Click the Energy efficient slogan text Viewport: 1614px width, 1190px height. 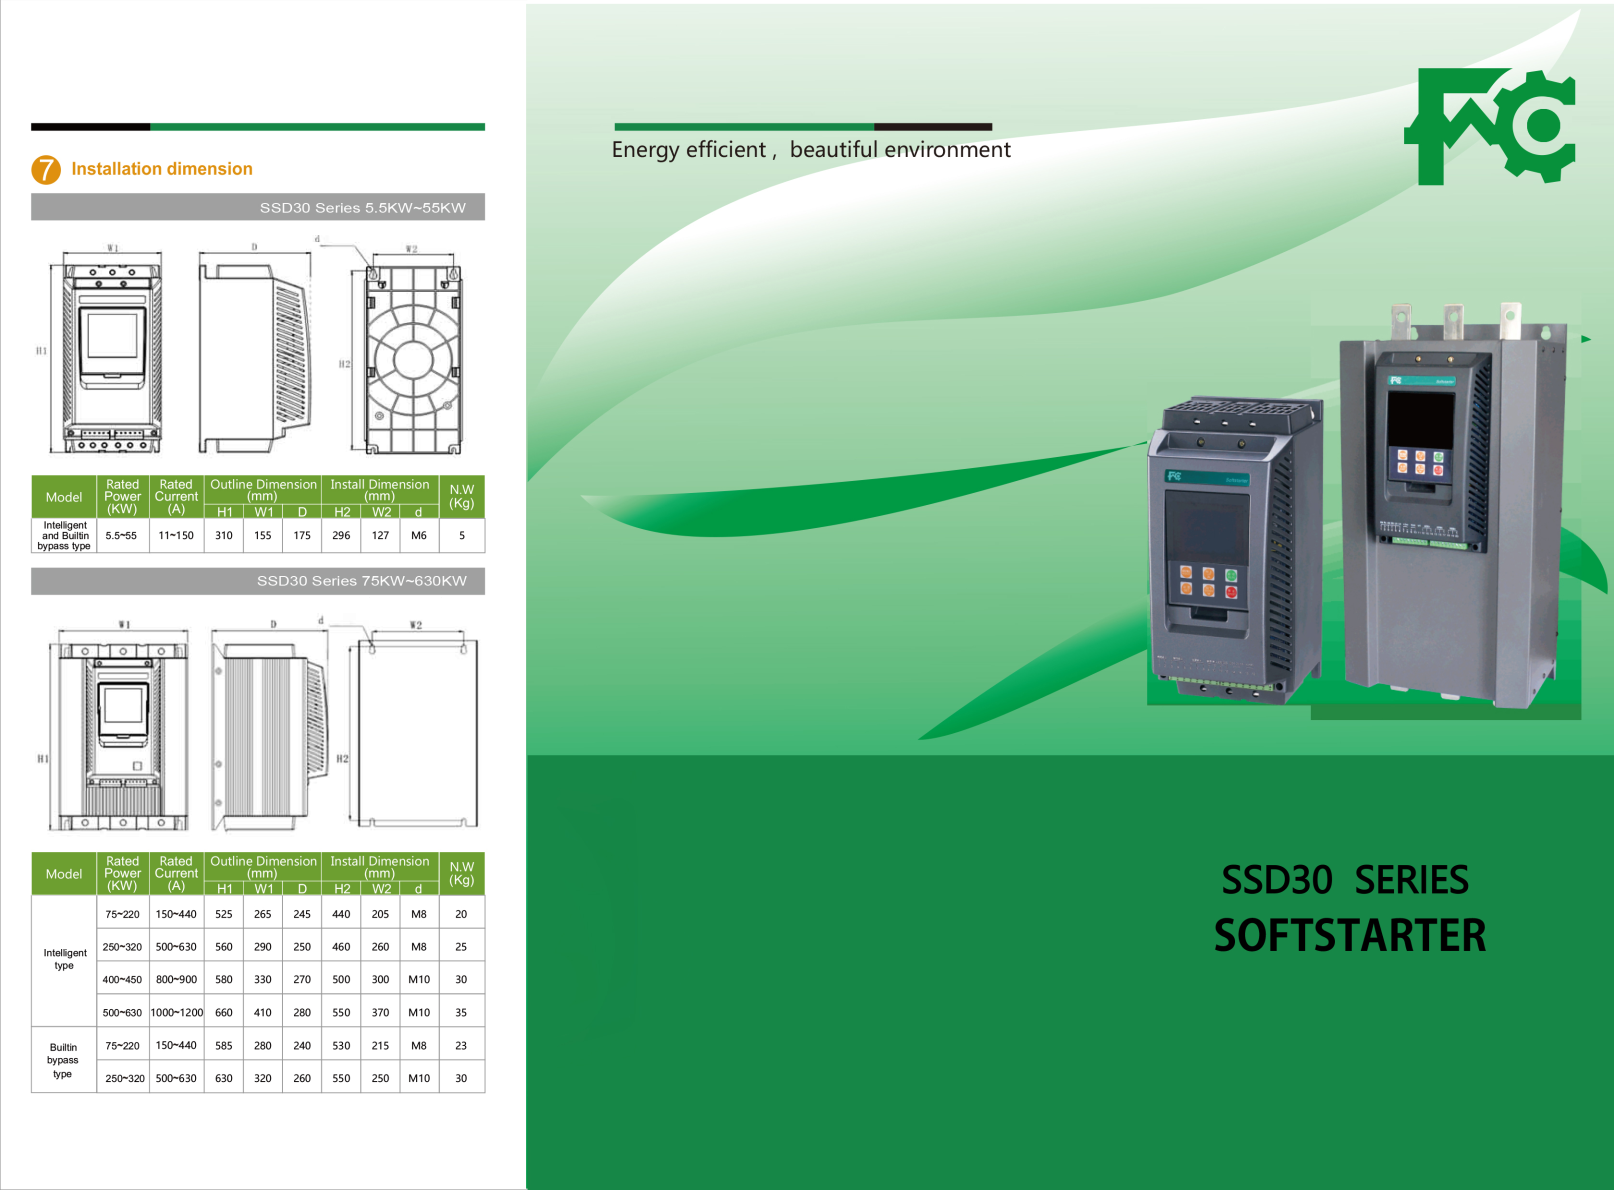(811, 150)
